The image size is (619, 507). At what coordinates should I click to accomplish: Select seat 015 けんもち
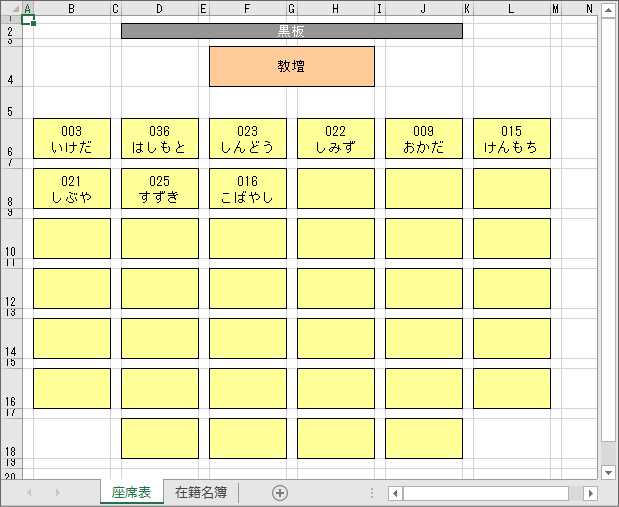(x=512, y=139)
